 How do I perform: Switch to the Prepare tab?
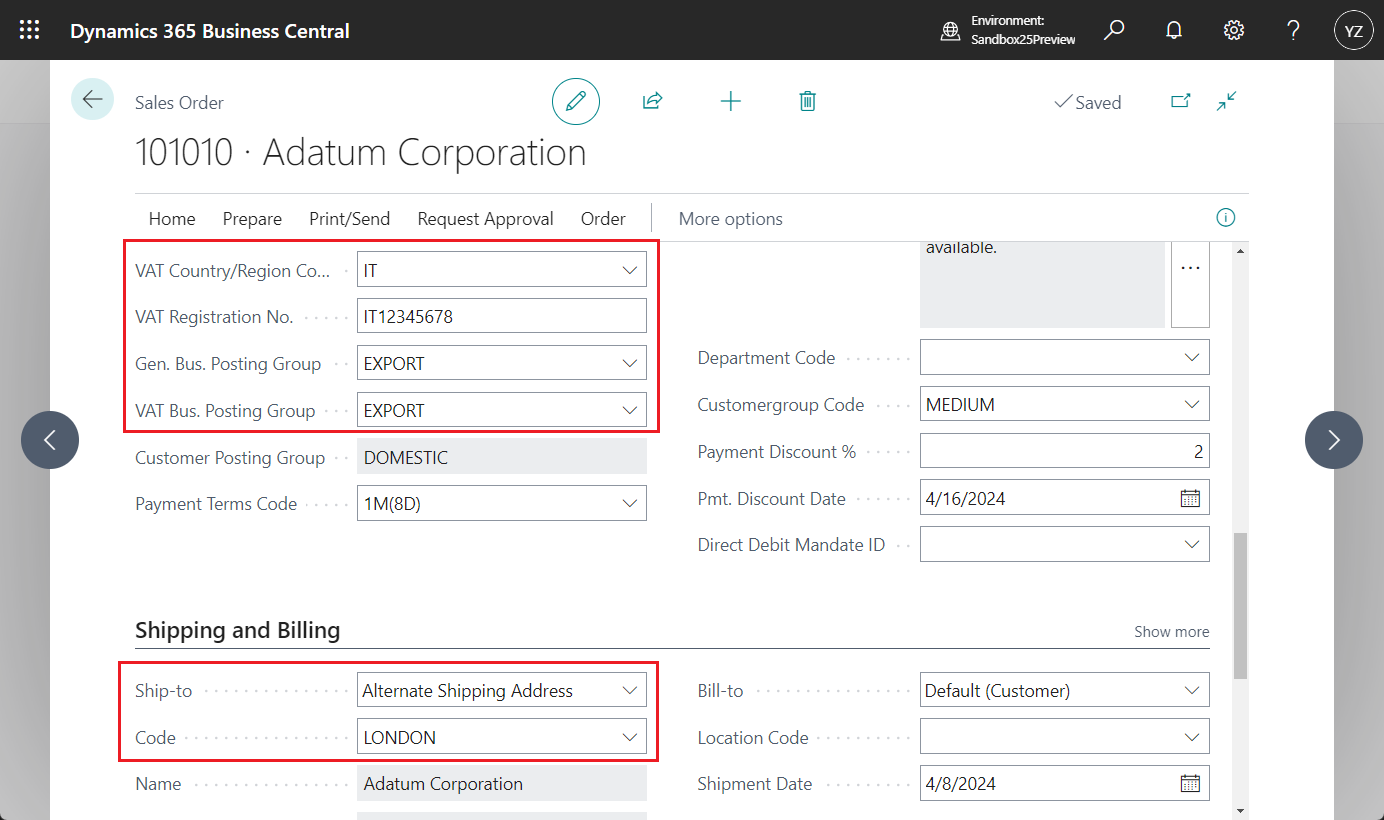[252, 218]
